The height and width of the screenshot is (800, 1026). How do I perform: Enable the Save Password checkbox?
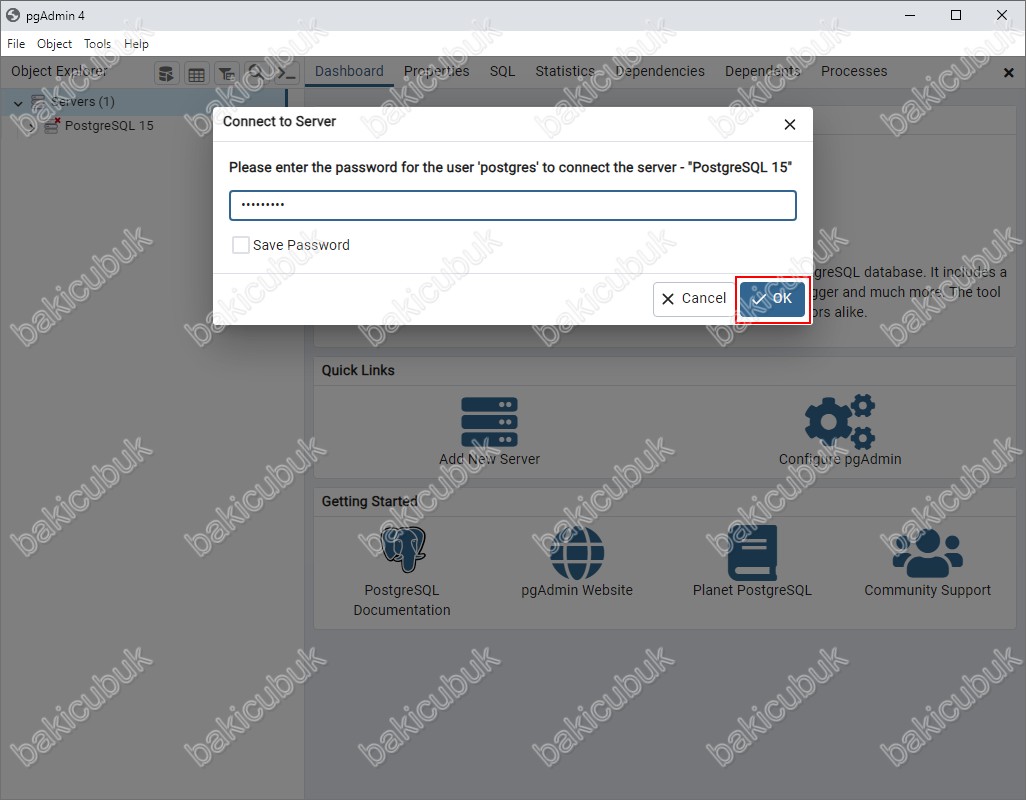pyautogui.click(x=241, y=245)
